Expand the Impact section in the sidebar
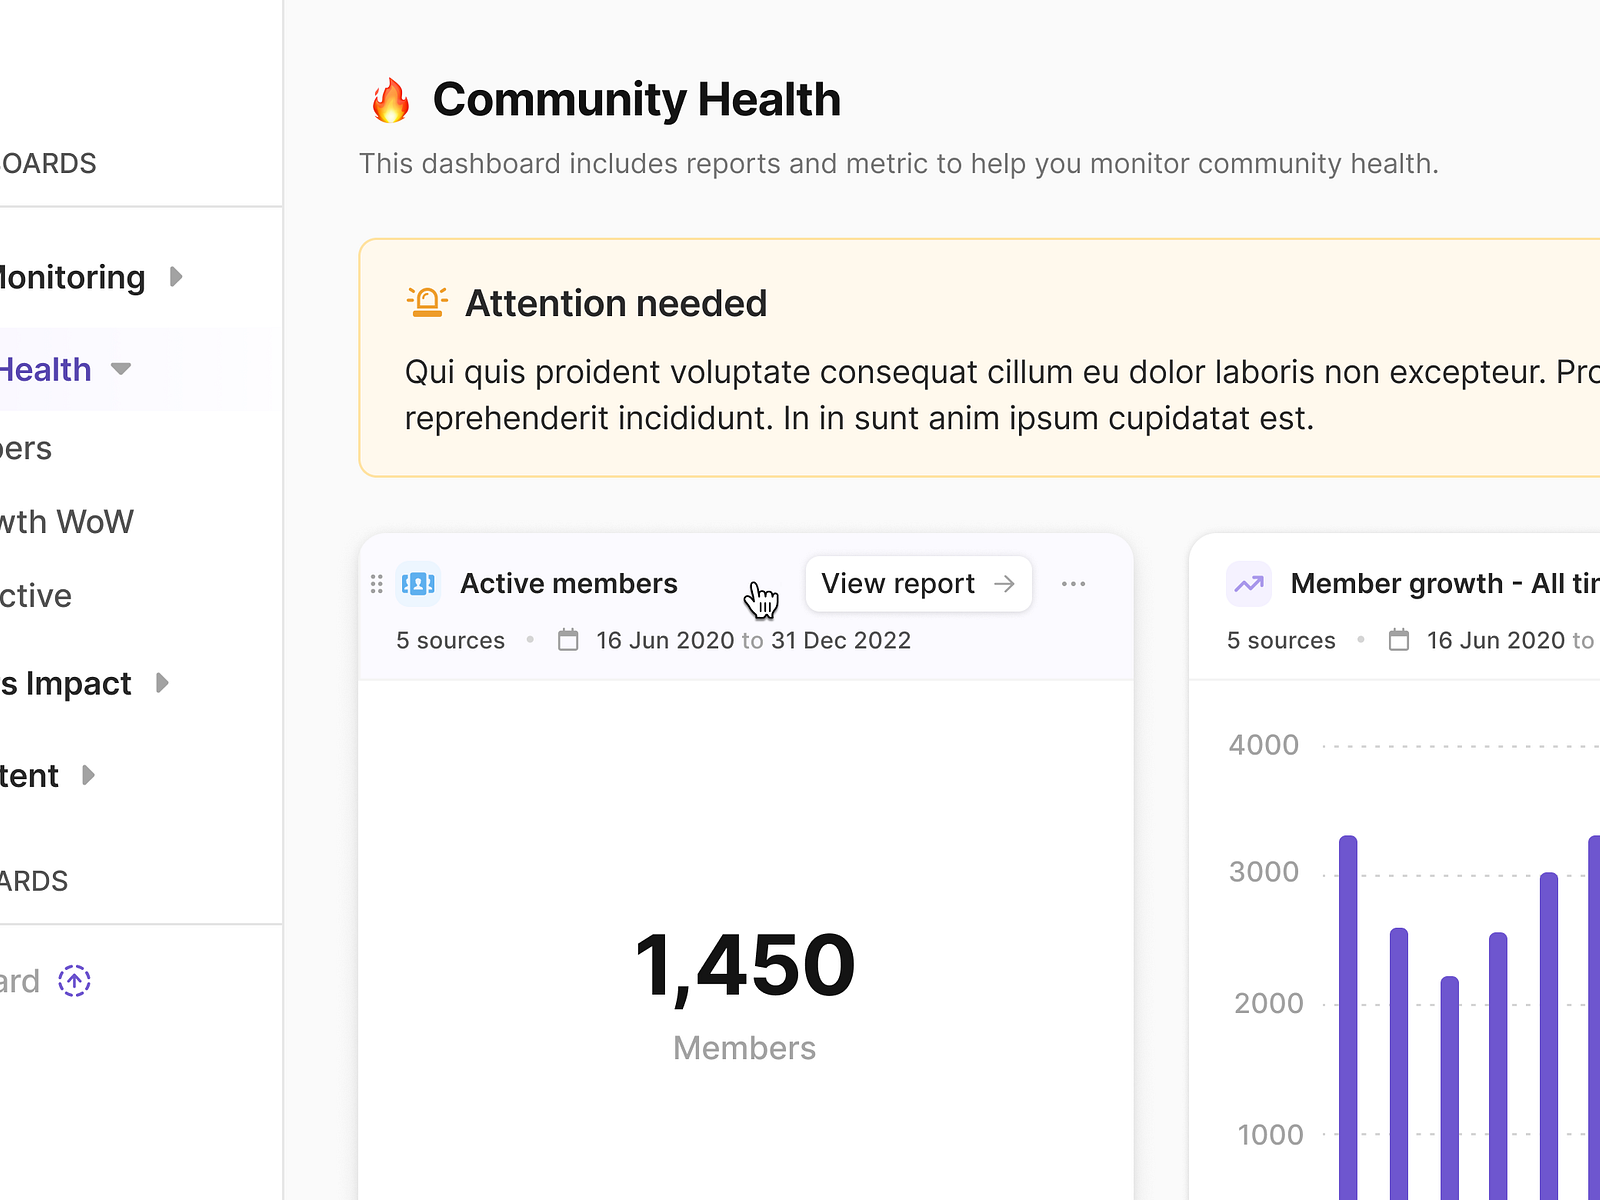The width and height of the screenshot is (1600, 1200). pyautogui.click(x=164, y=684)
